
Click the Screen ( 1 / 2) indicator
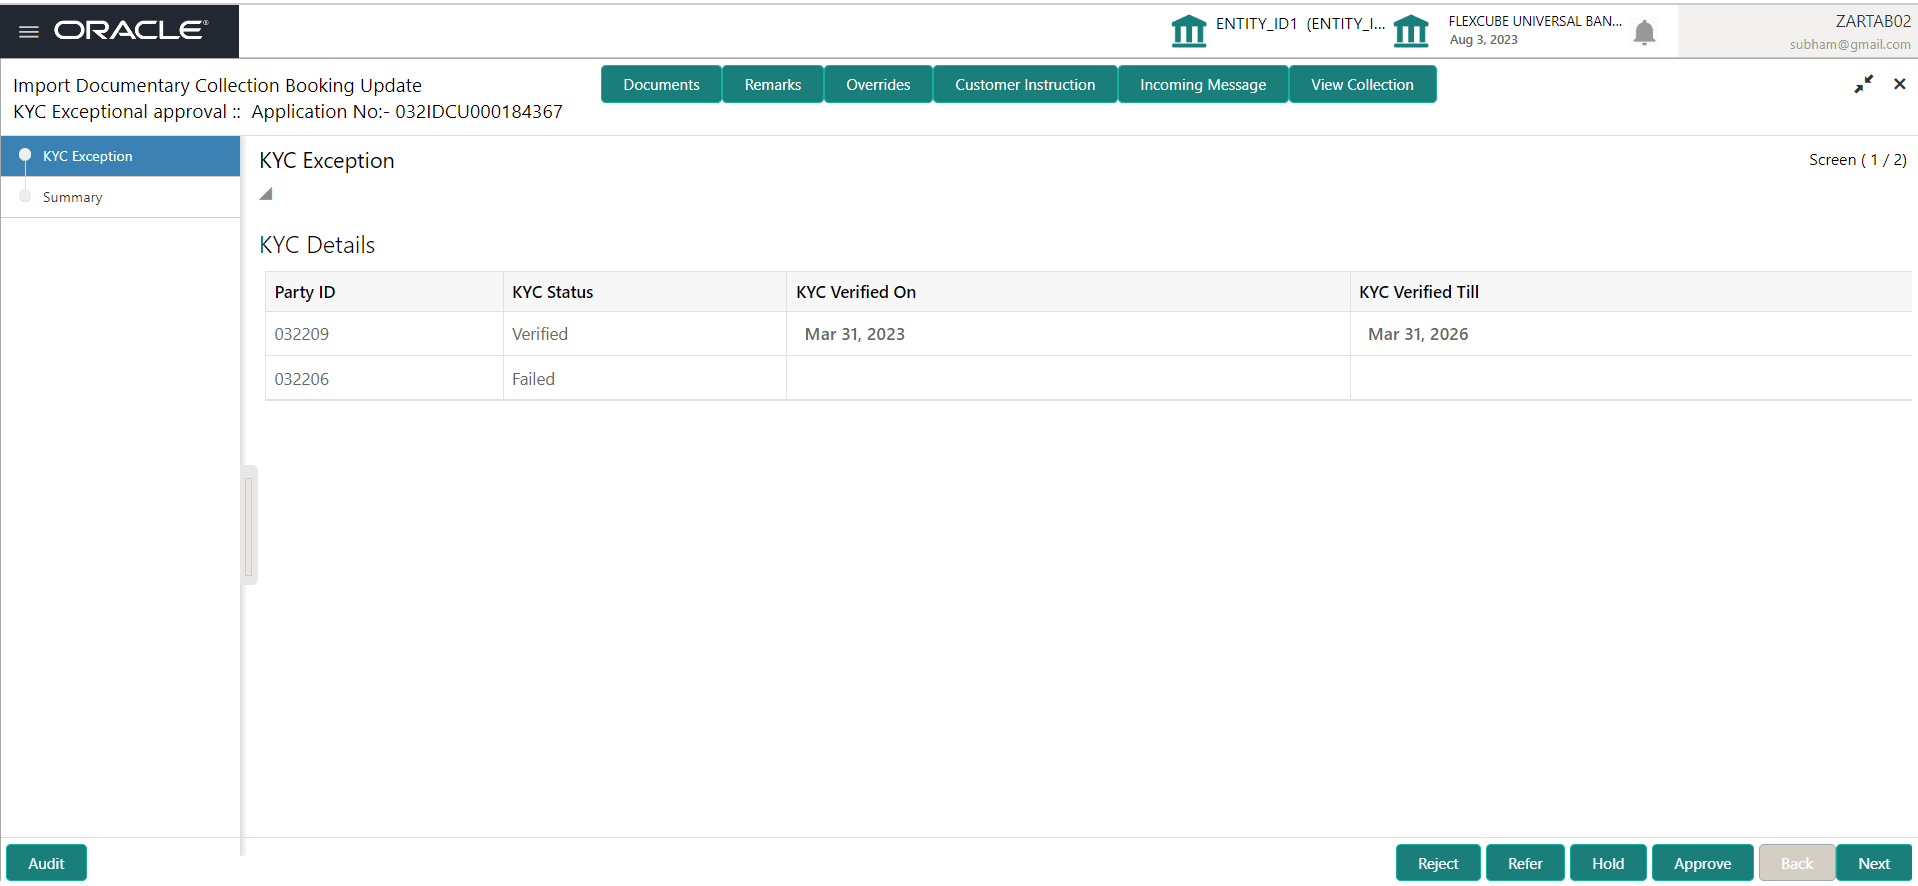tap(1857, 160)
